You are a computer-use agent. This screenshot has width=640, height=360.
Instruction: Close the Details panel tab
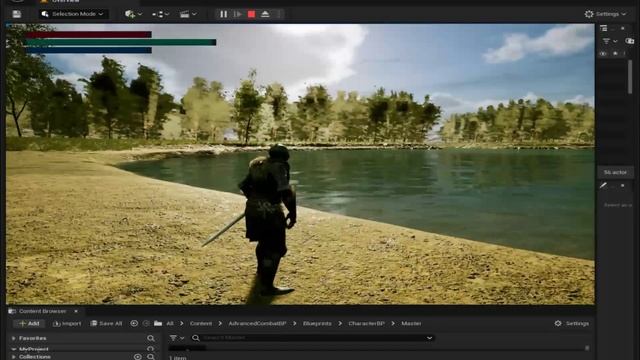pyautogui.click(x=622, y=185)
